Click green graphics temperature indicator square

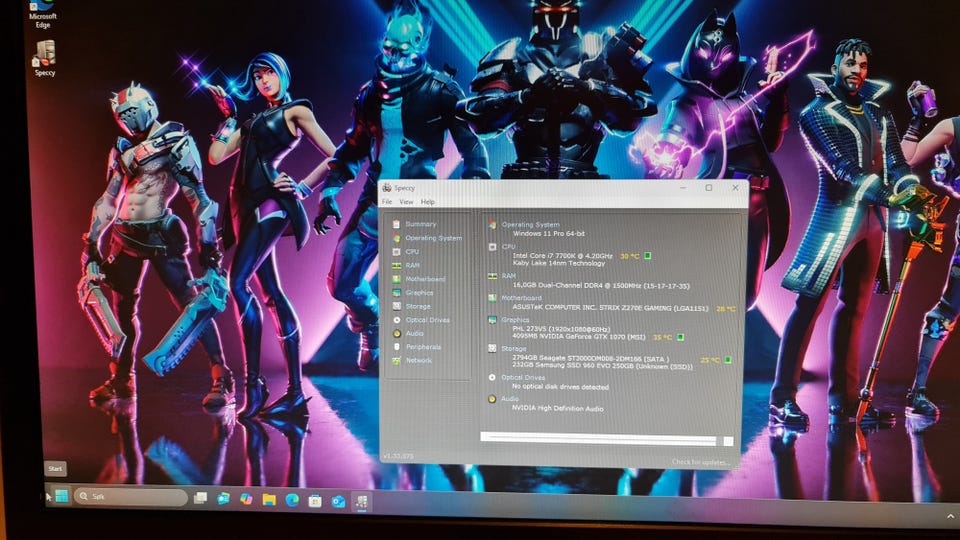point(681,337)
